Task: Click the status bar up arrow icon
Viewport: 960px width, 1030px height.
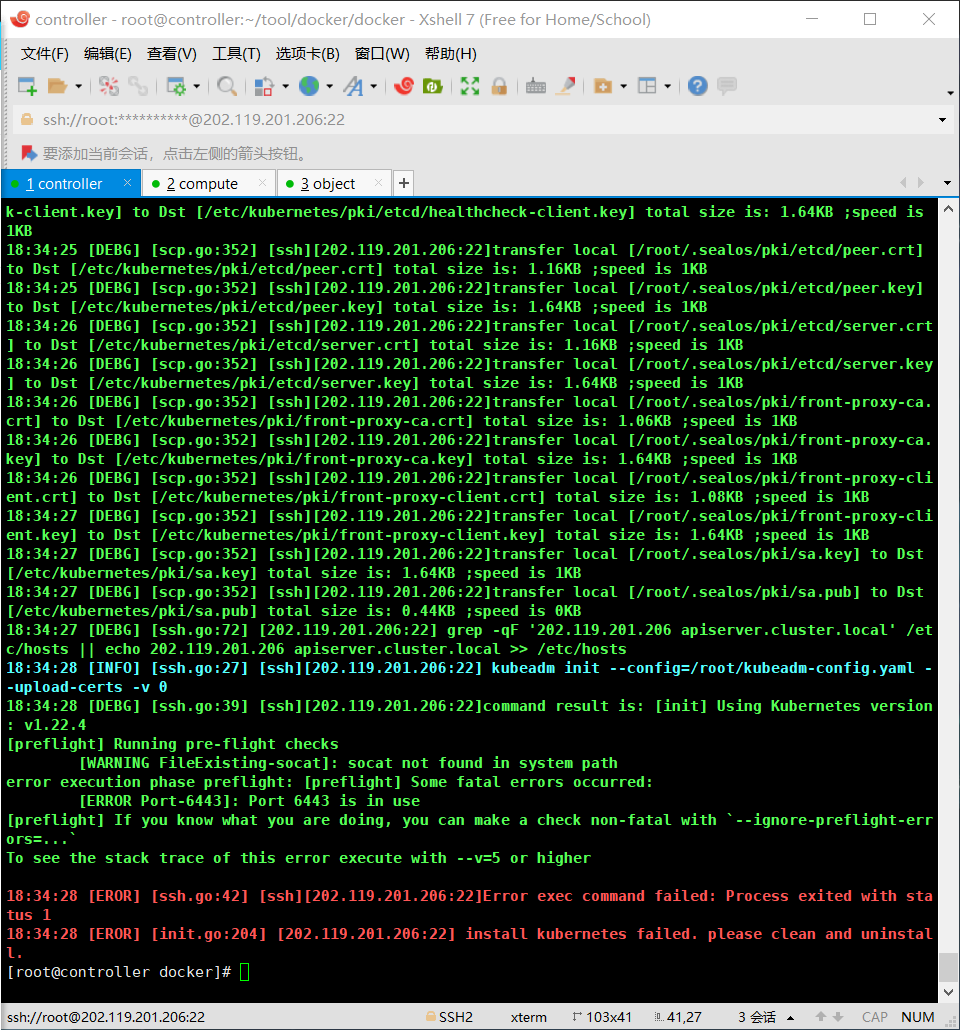Action: (x=821, y=1018)
